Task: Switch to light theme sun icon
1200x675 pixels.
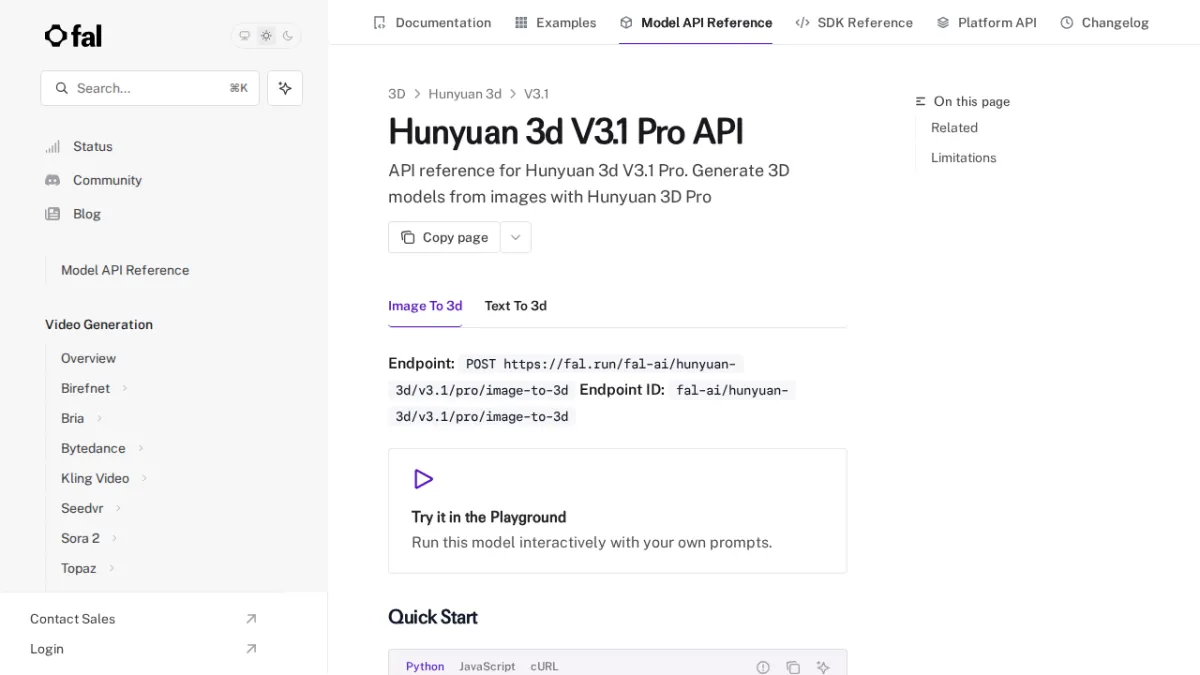Action: (x=266, y=36)
